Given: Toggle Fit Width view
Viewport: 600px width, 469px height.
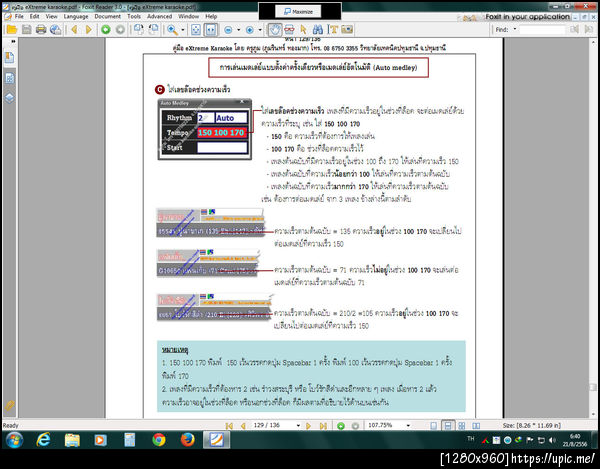Looking at the screenshot, I should pyautogui.click(x=210, y=29).
